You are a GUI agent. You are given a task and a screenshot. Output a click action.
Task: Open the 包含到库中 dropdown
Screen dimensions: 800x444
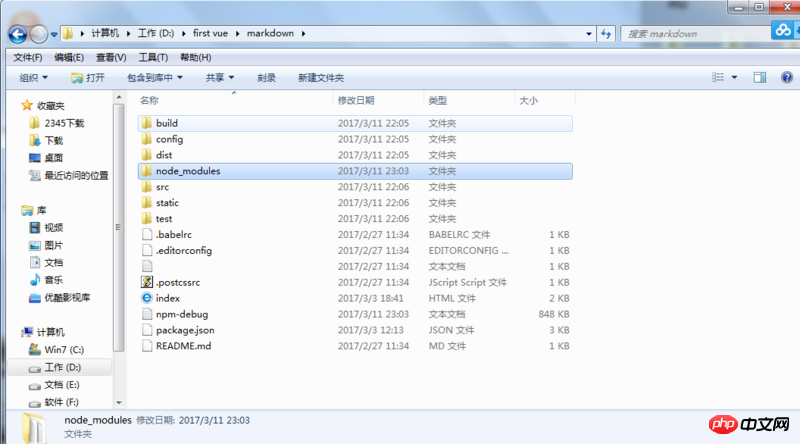pyautogui.click(x=155, y=78)
